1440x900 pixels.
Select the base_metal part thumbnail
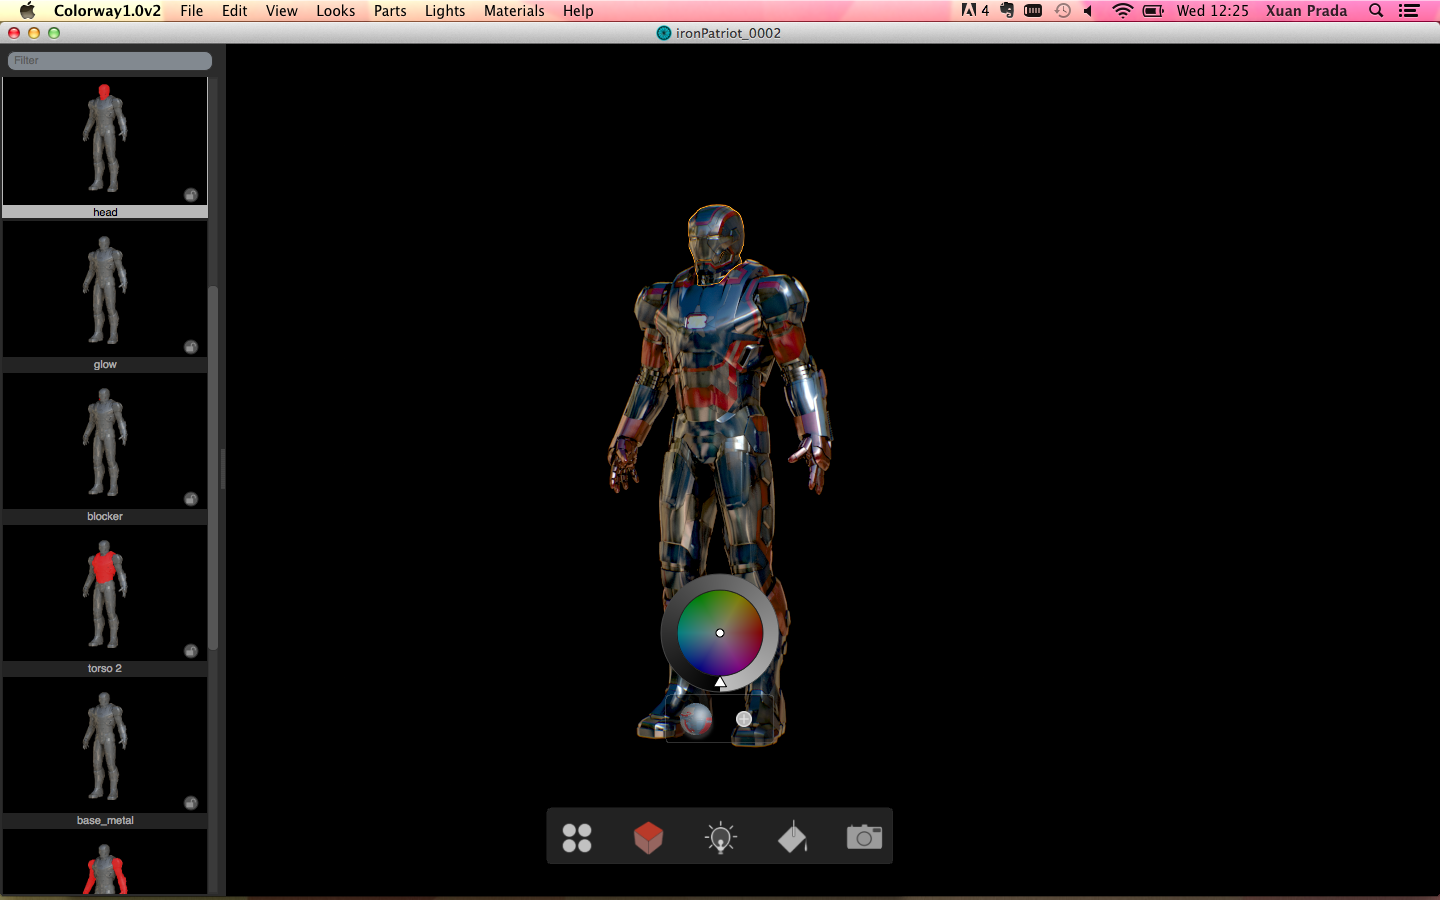[105, 746]
